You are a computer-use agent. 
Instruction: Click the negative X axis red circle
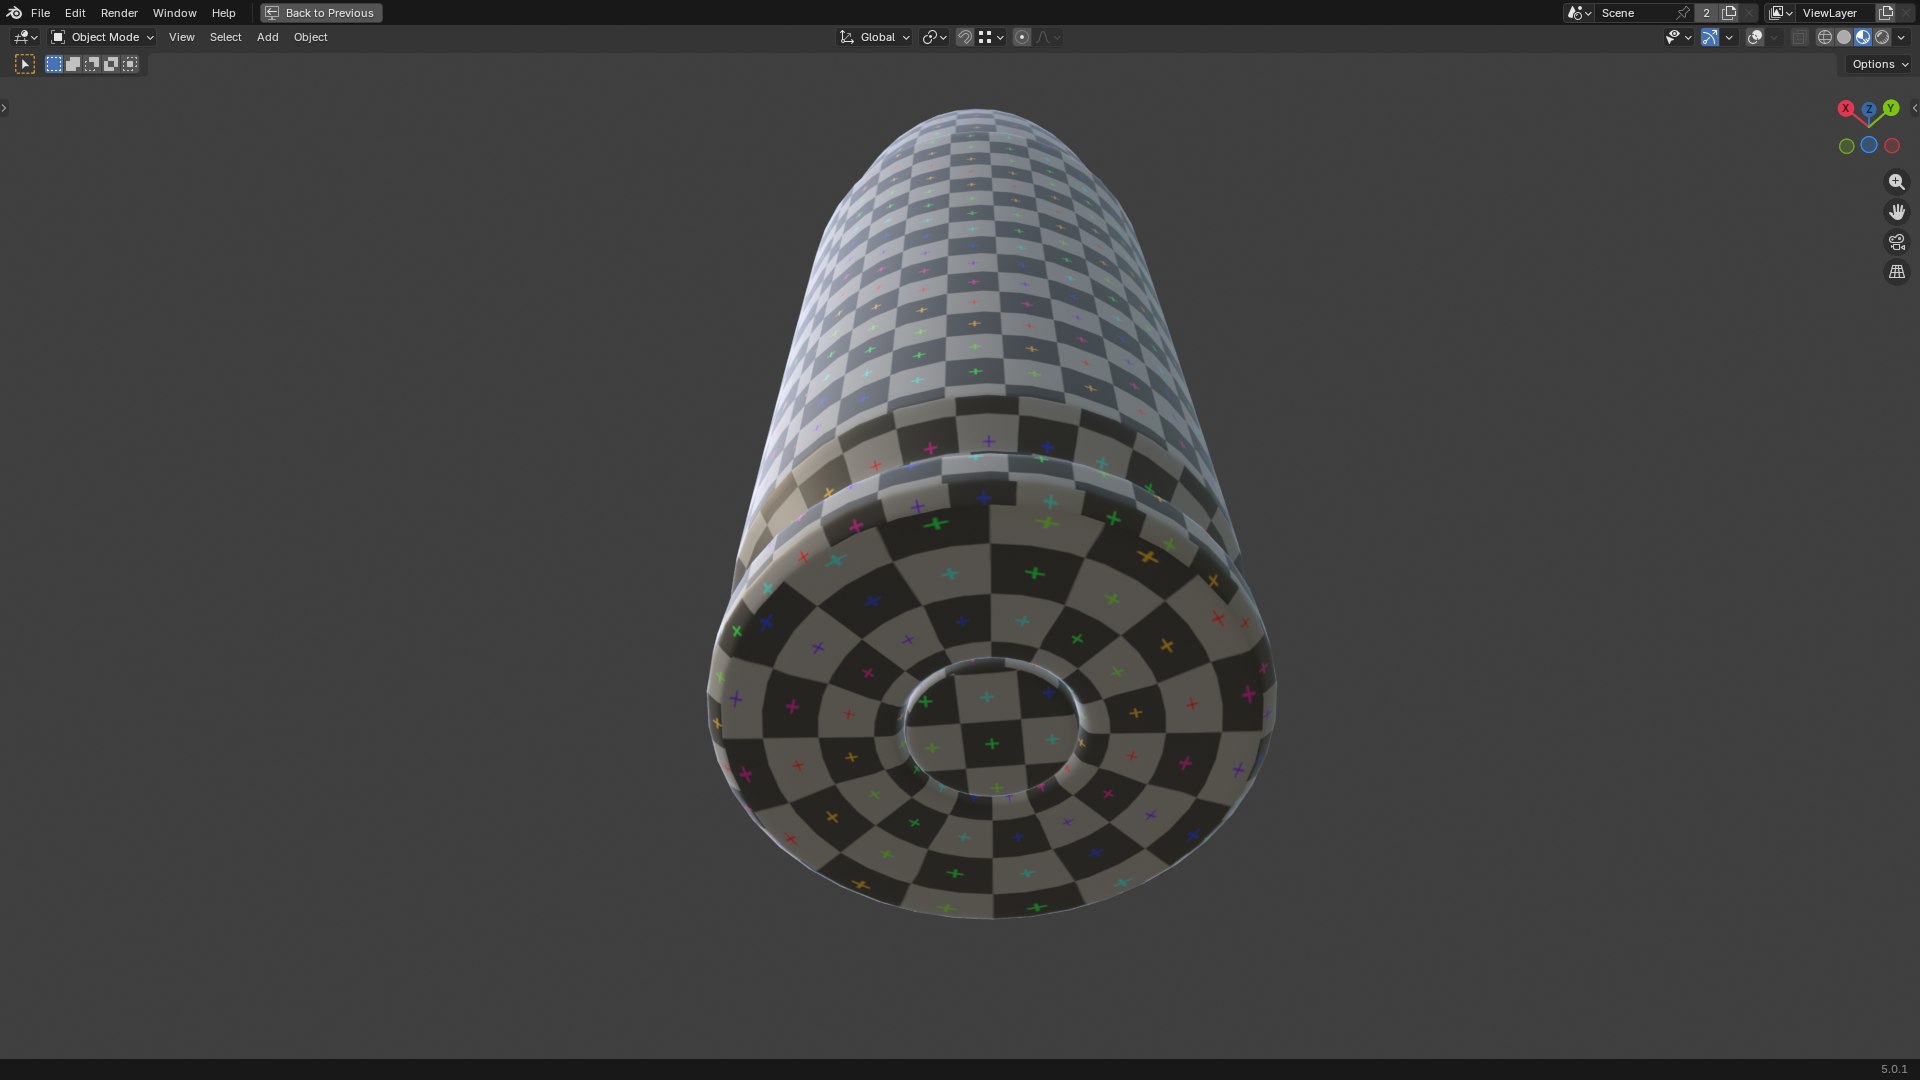click(x=1891, y=146)
